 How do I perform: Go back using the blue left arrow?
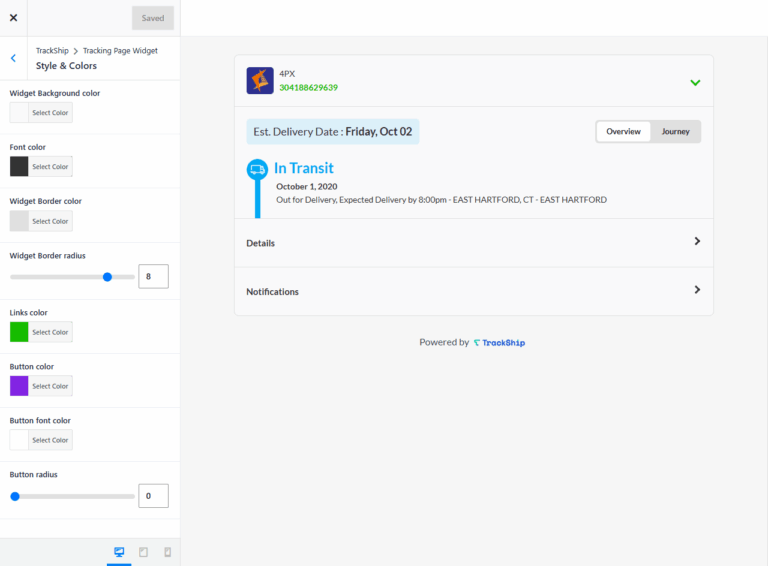click(x=13, y=58)
